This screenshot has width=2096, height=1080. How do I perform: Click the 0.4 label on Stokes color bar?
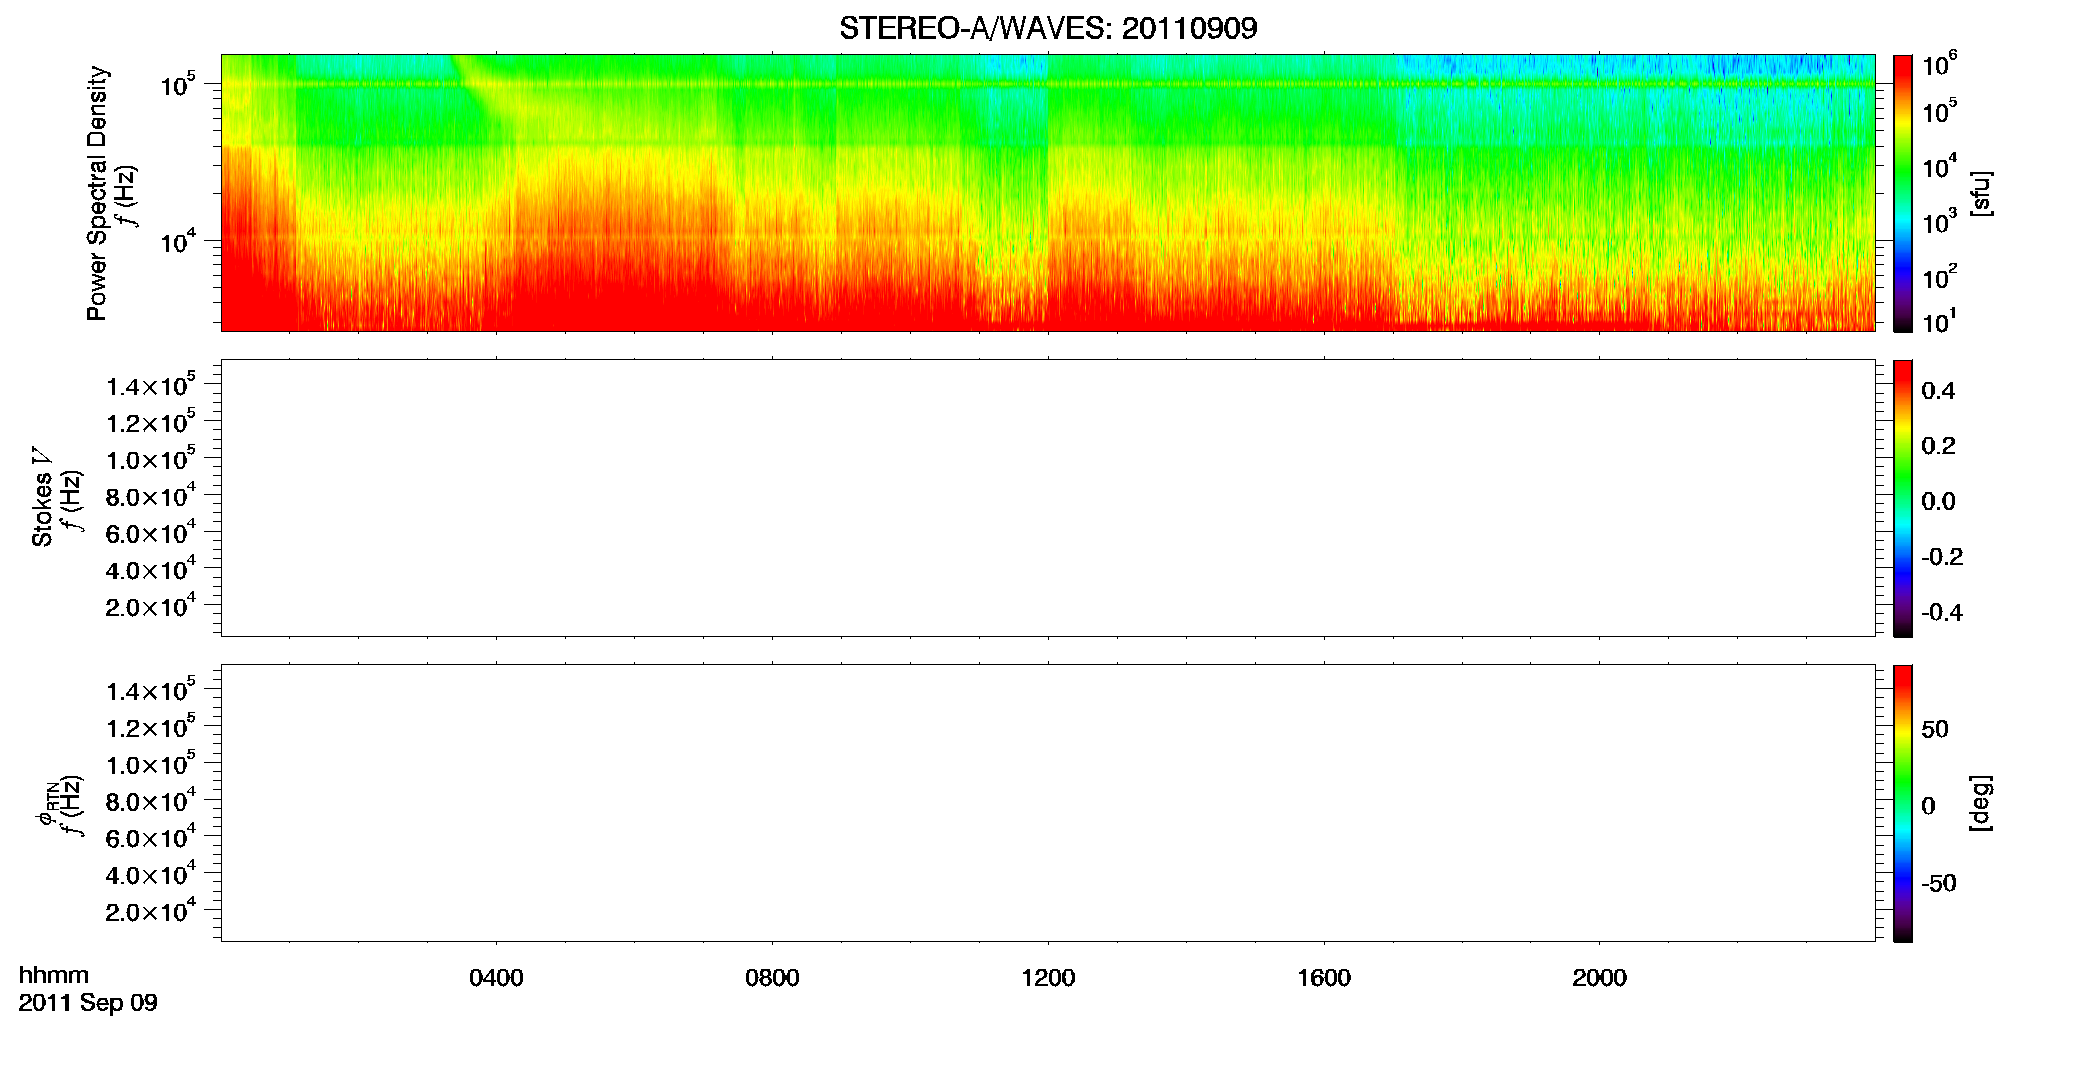(x=1938, y=391)
